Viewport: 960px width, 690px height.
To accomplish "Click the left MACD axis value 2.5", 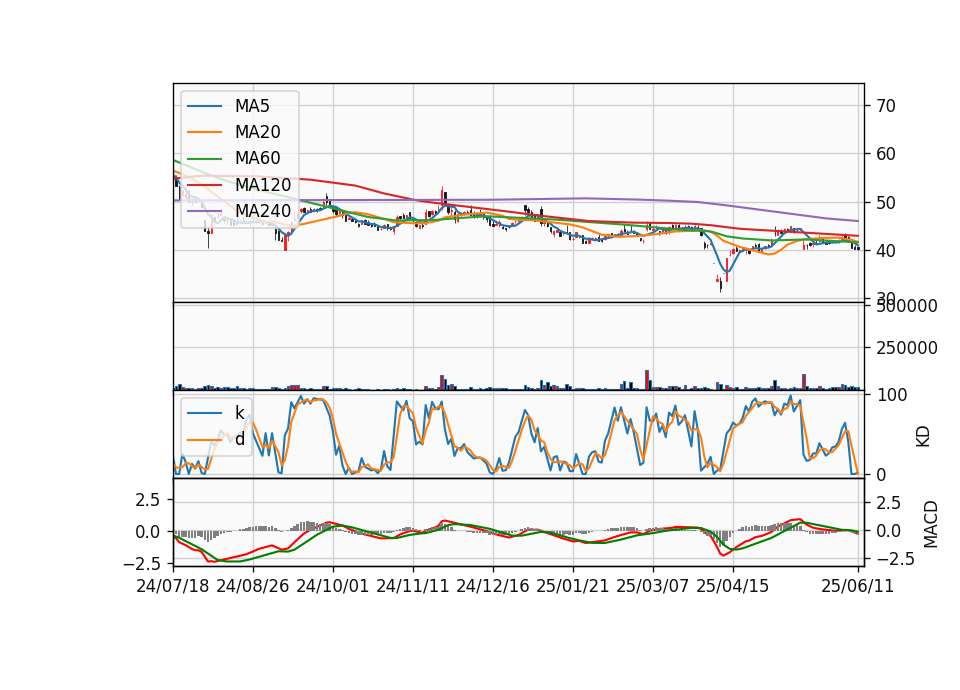I will tap(148, 500).
